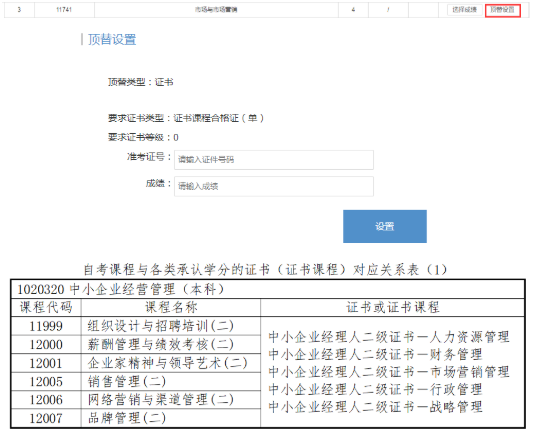Screen dimensions: 538x433
Task: Select course code 12007 cell
Action: [x=46, y=418]
